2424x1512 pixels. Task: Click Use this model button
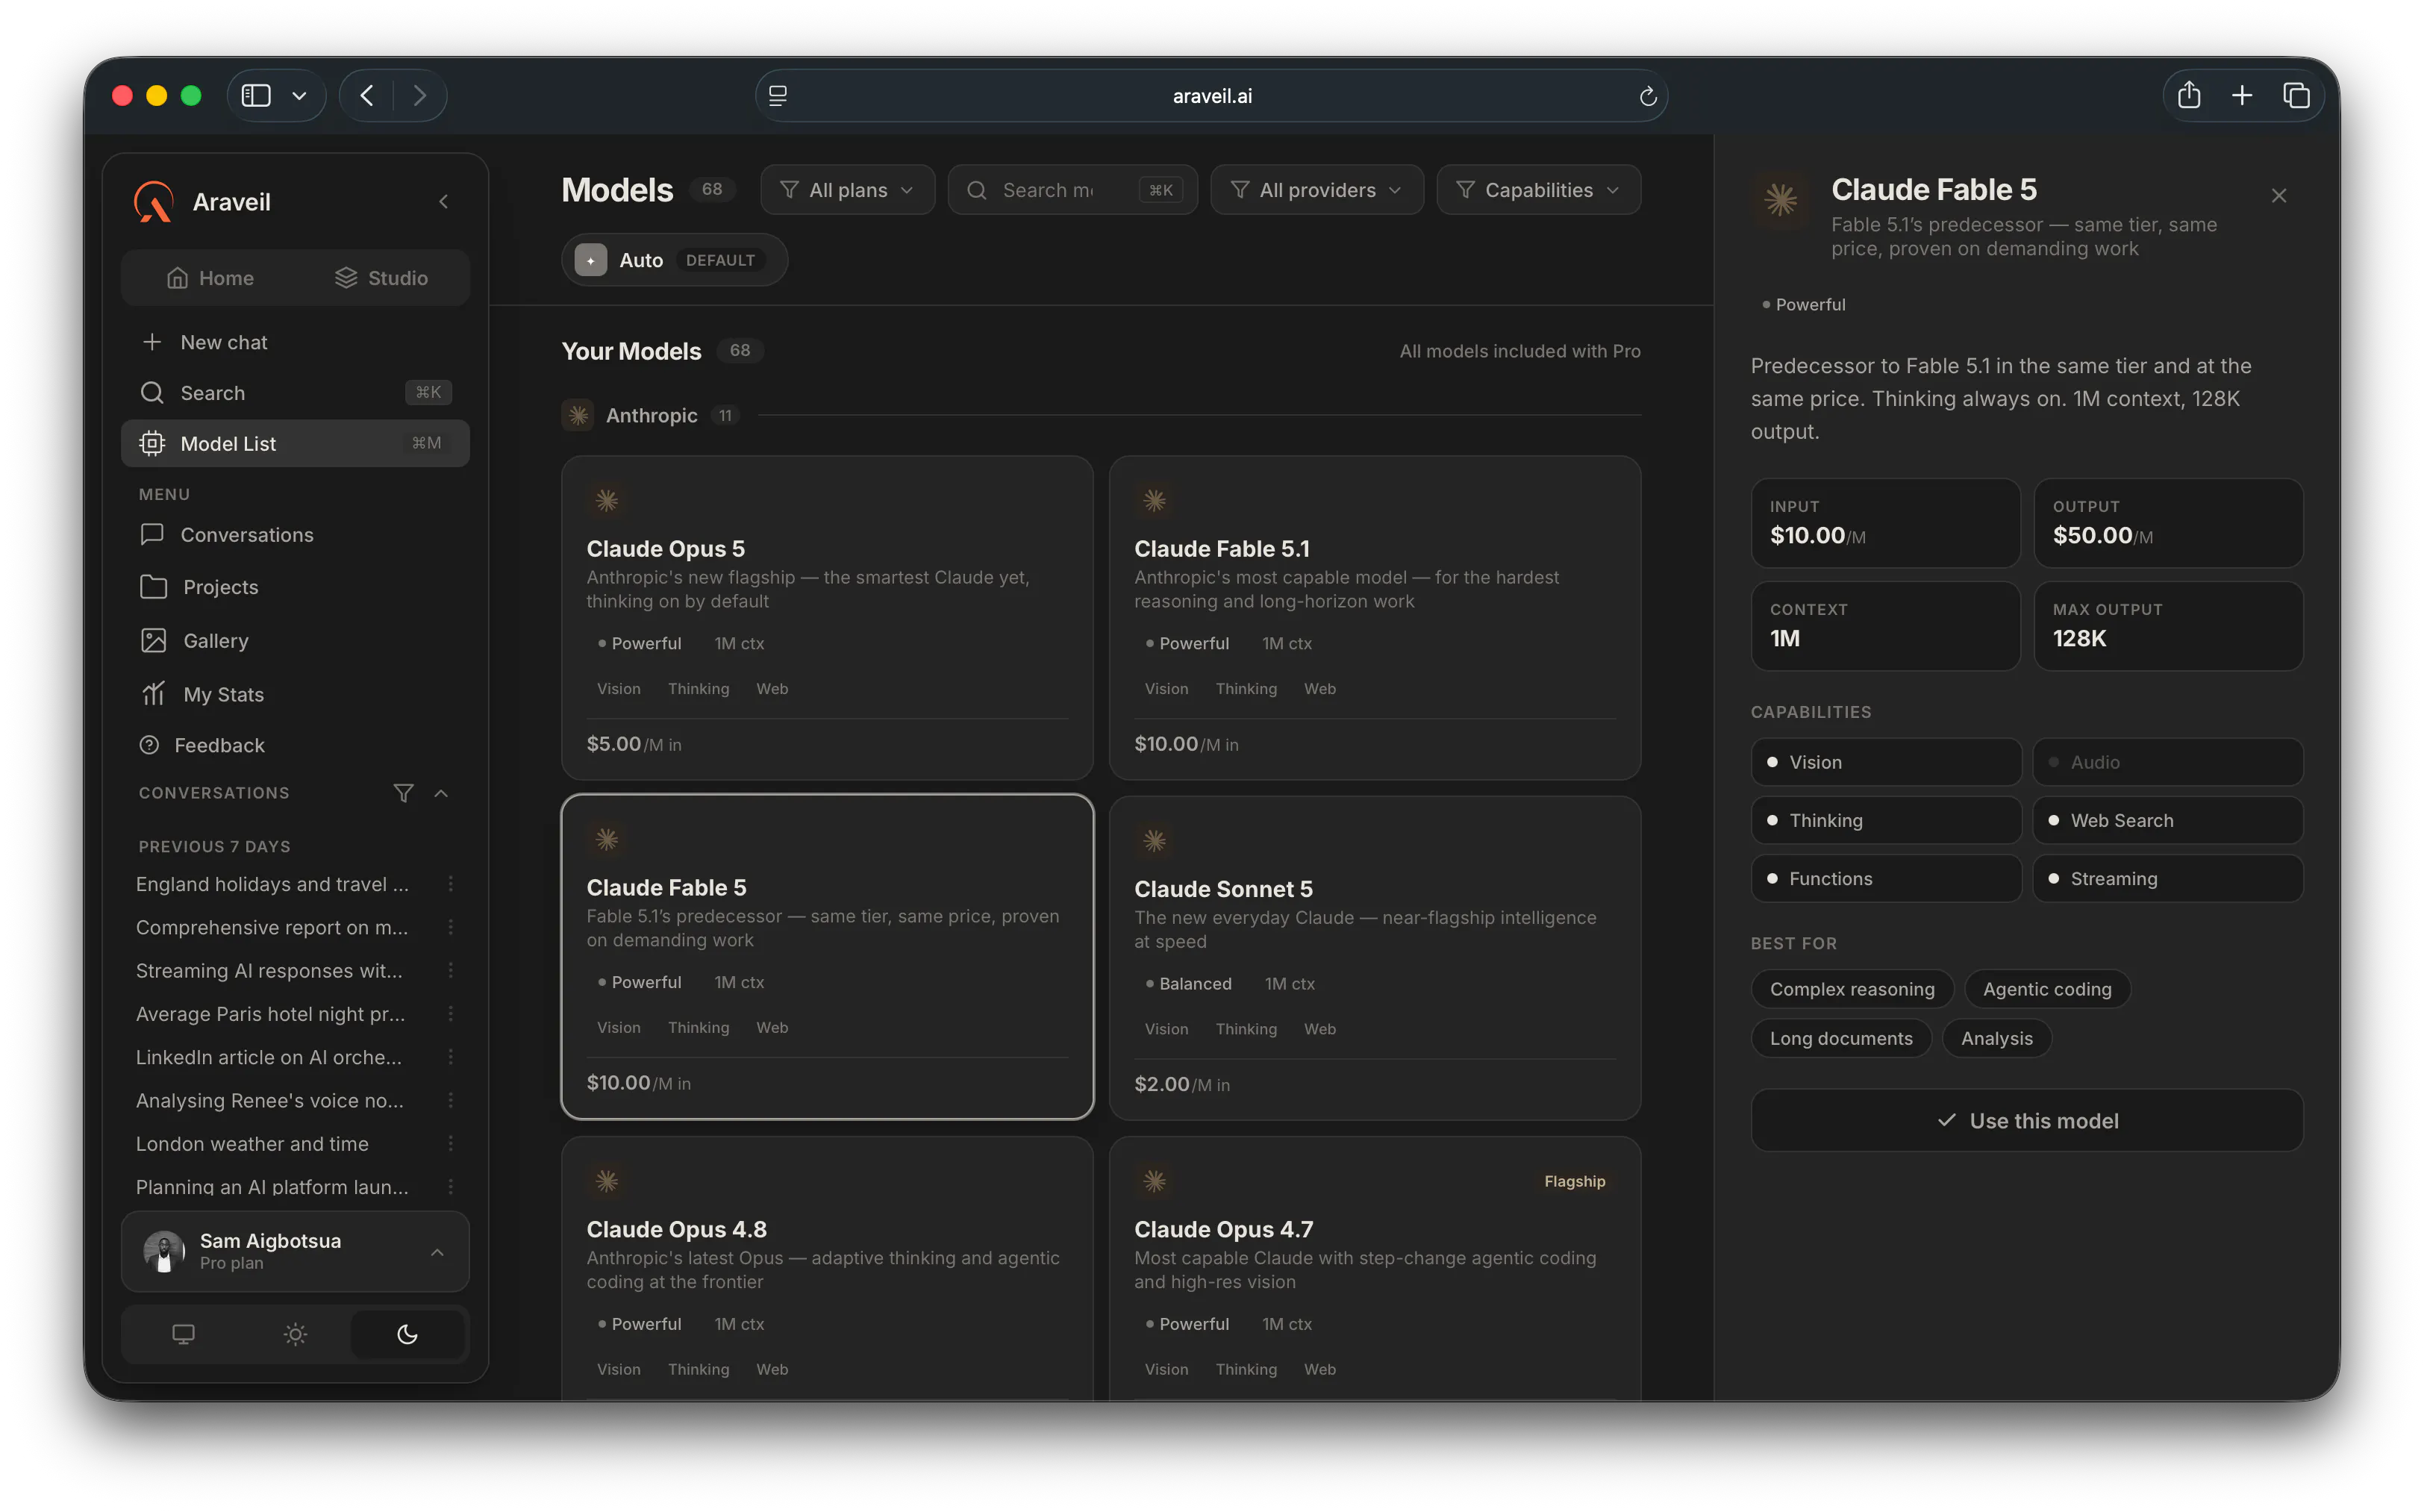[x=2026, y=1121]
